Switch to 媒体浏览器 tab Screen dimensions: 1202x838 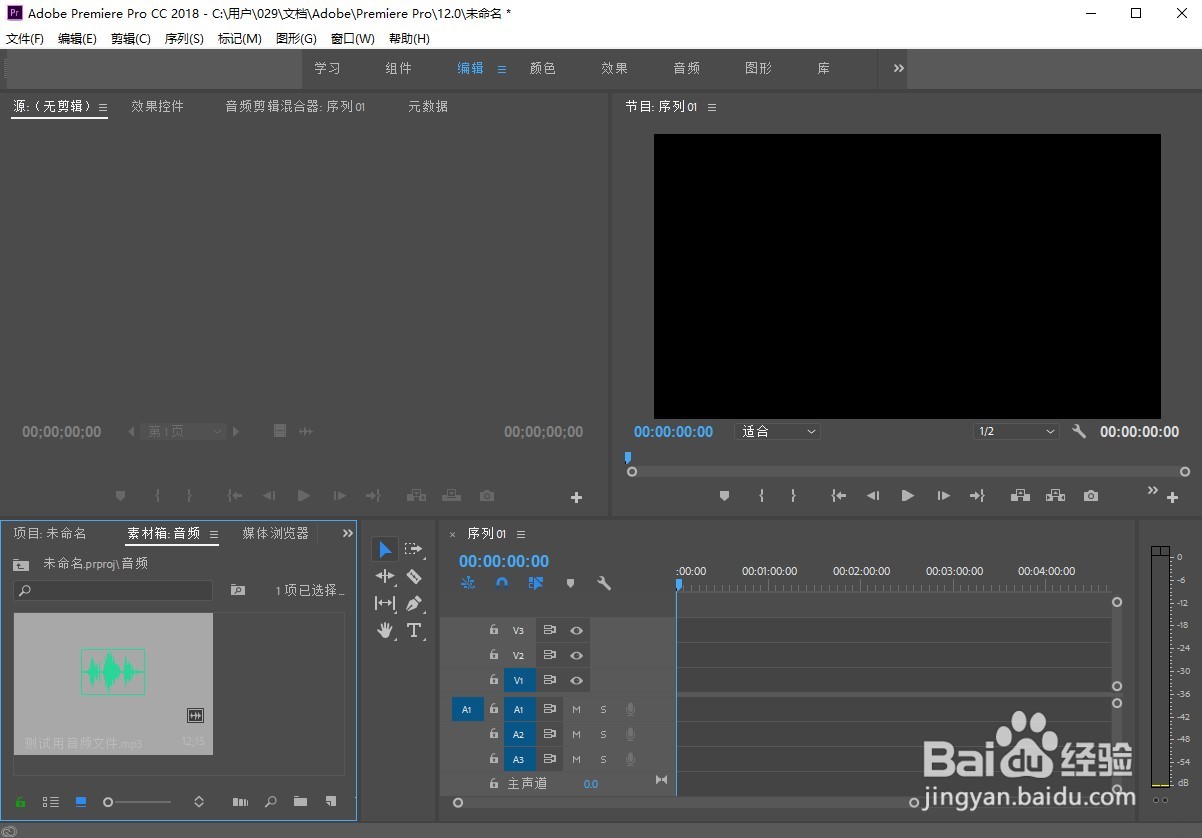pyautogui.click(x=276, y=533)
